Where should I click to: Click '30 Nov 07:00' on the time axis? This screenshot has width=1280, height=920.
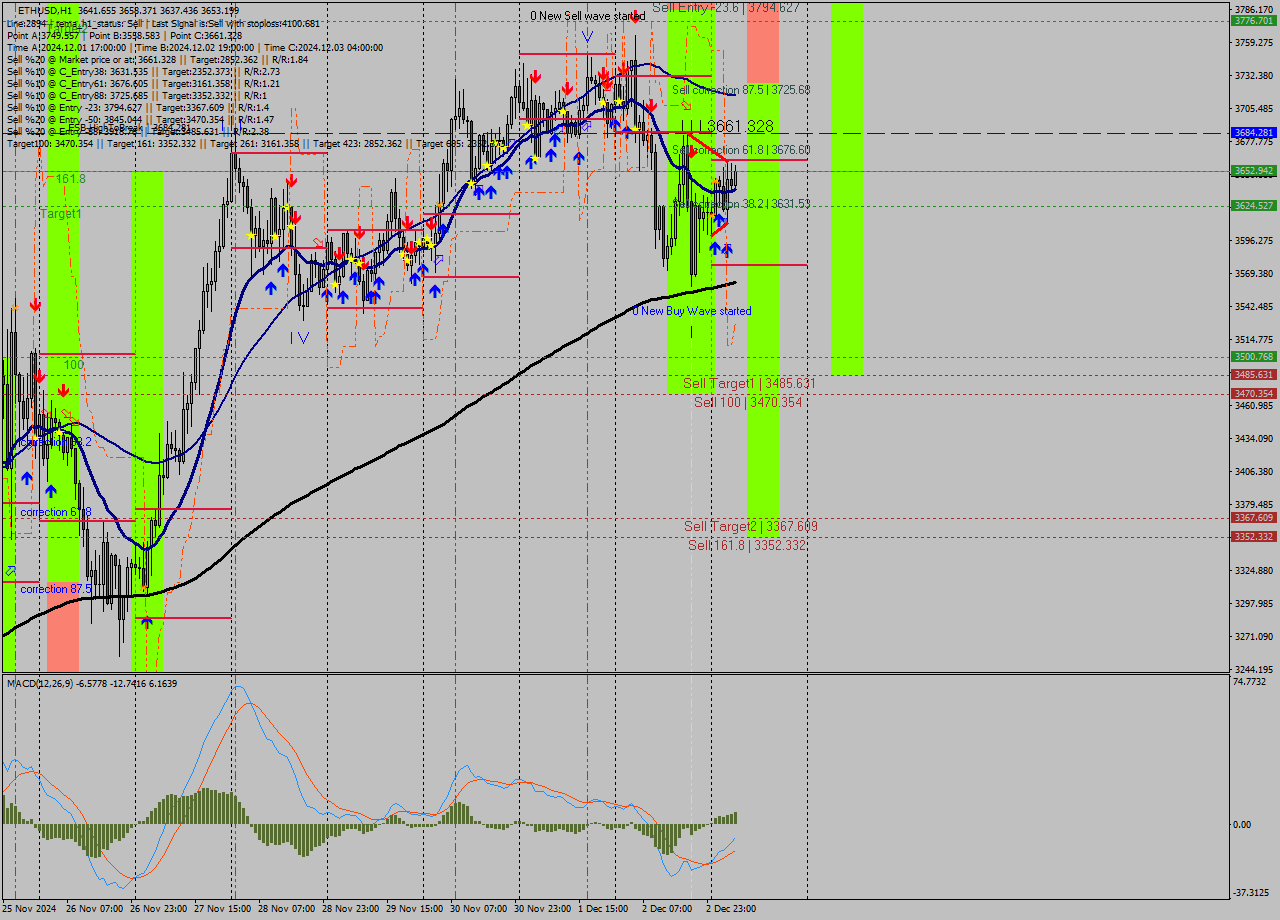[x=479, y=909]
